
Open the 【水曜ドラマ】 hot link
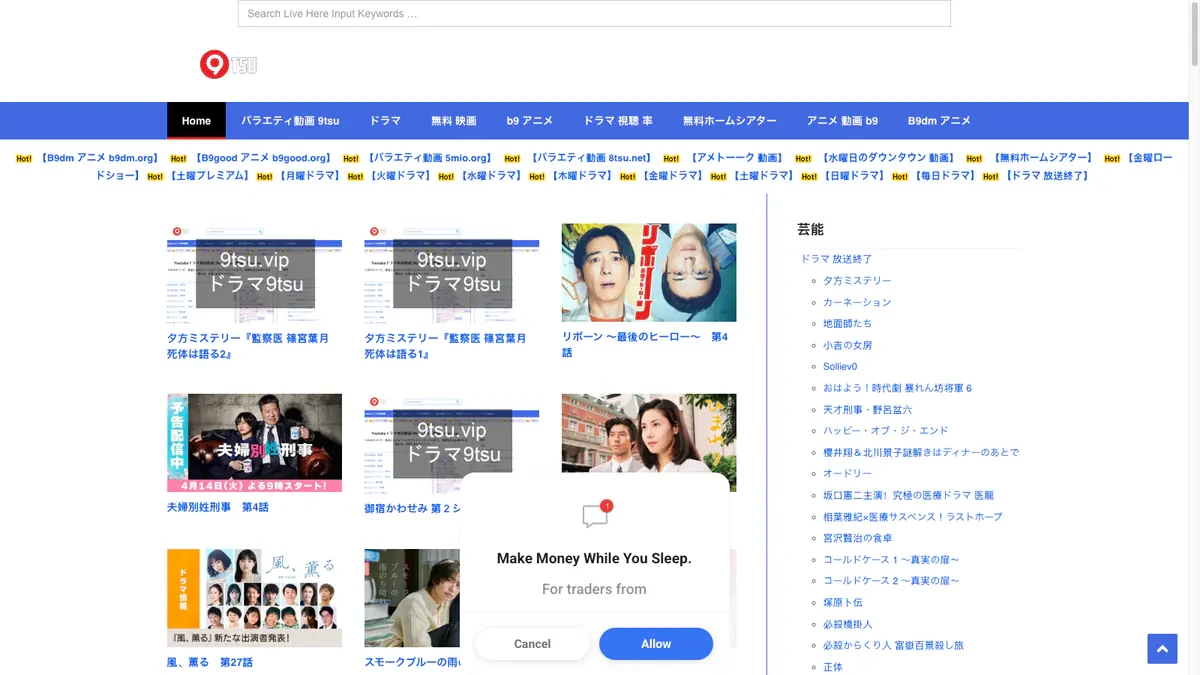pos(491,176)
